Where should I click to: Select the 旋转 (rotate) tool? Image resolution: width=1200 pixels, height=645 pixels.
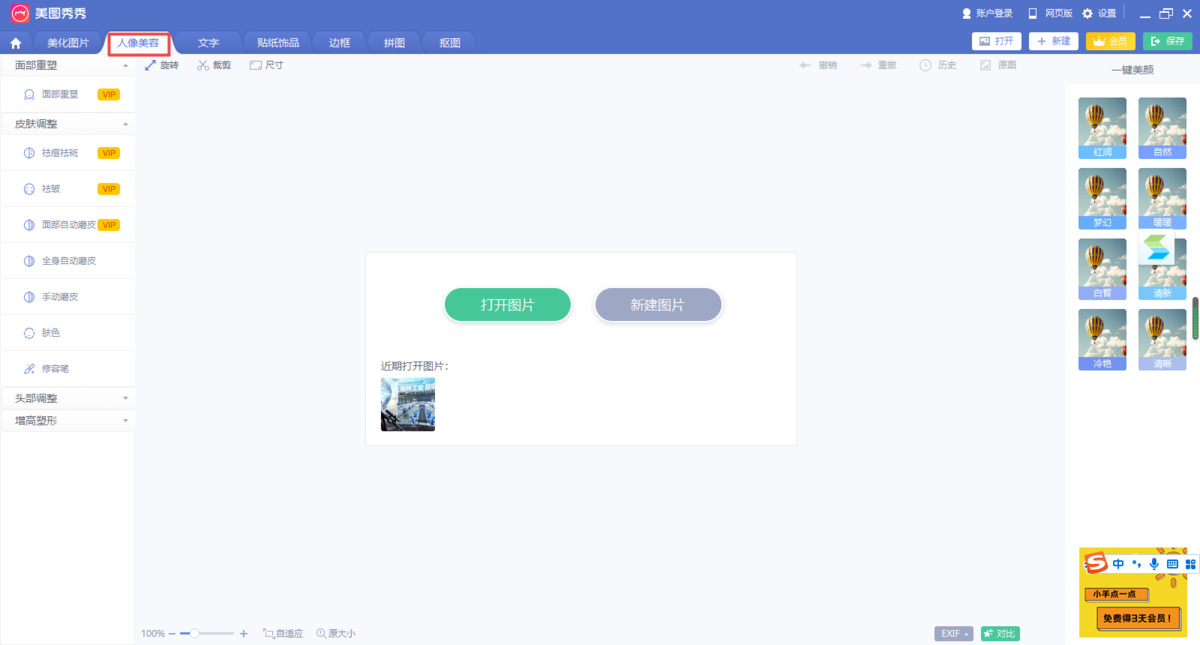point(161,65)
